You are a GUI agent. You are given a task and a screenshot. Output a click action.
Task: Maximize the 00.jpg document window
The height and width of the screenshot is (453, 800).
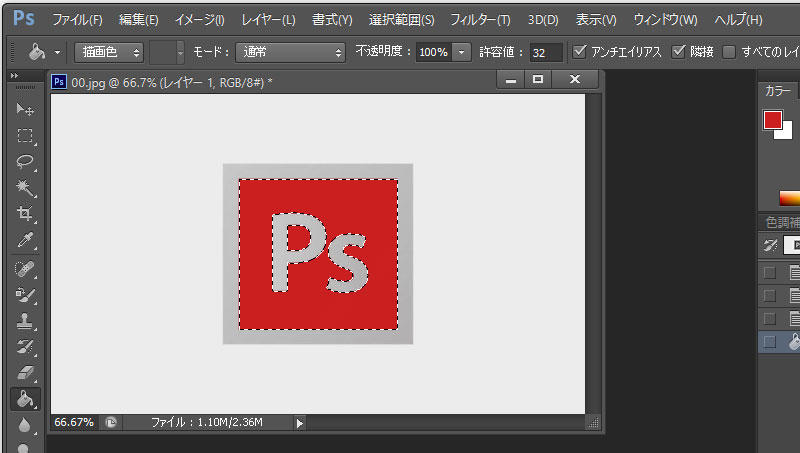(x=538, y=80)
